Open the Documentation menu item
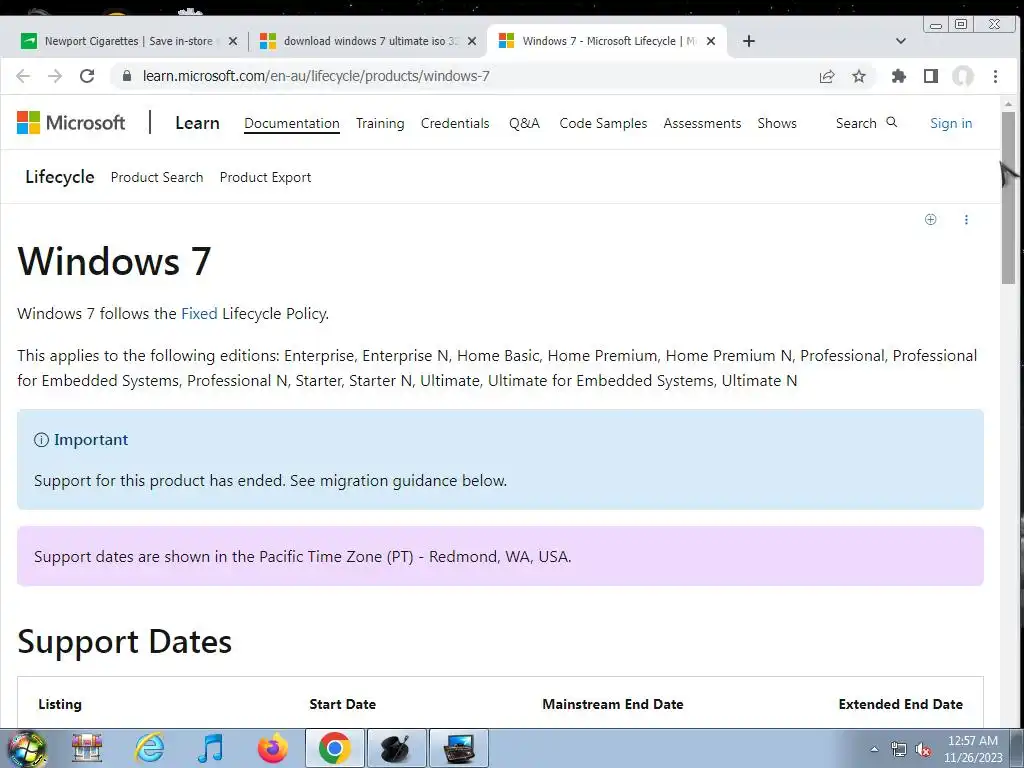 point(292,123)
